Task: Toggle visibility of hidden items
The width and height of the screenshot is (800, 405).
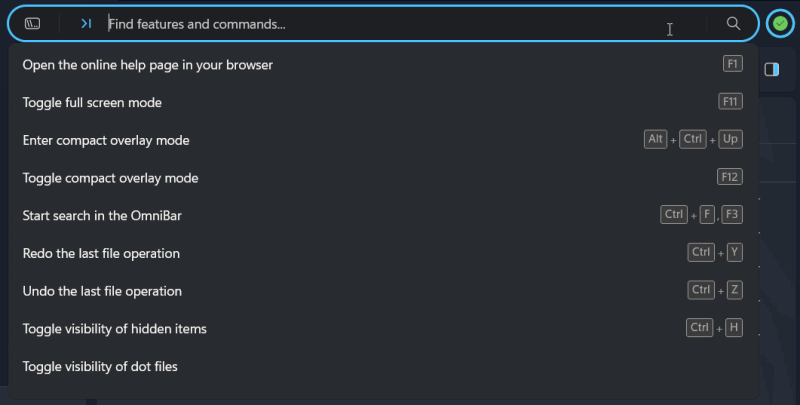Action: [114, 329]
